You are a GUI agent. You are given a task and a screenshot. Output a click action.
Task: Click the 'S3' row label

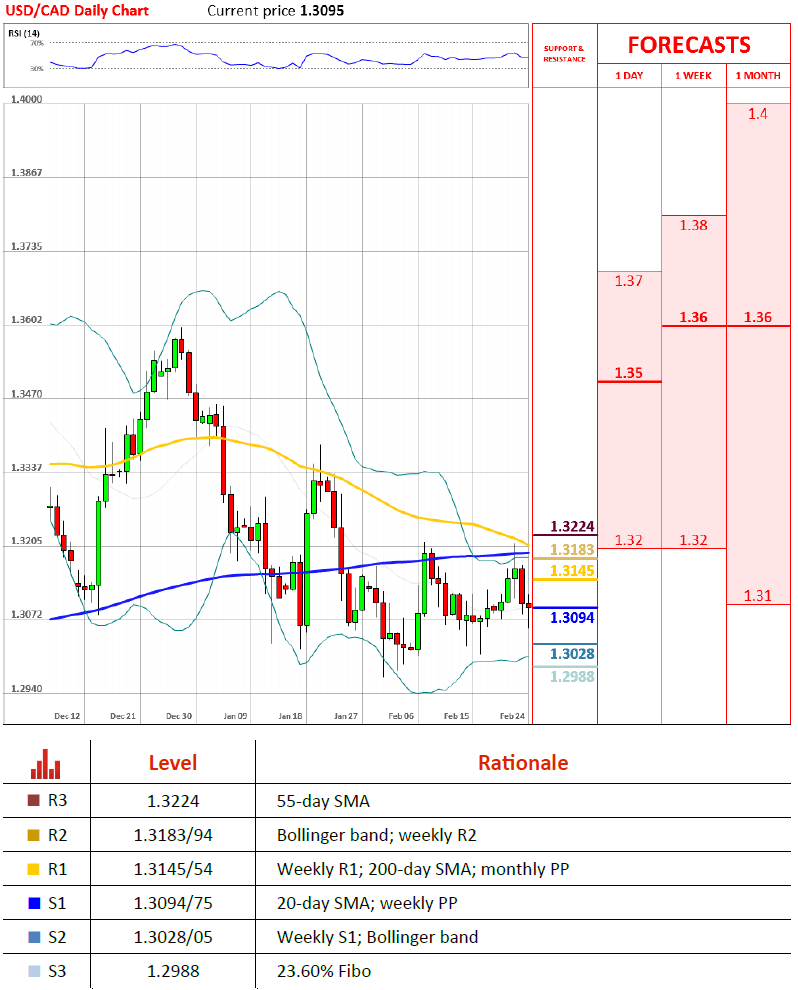[57, 971]
